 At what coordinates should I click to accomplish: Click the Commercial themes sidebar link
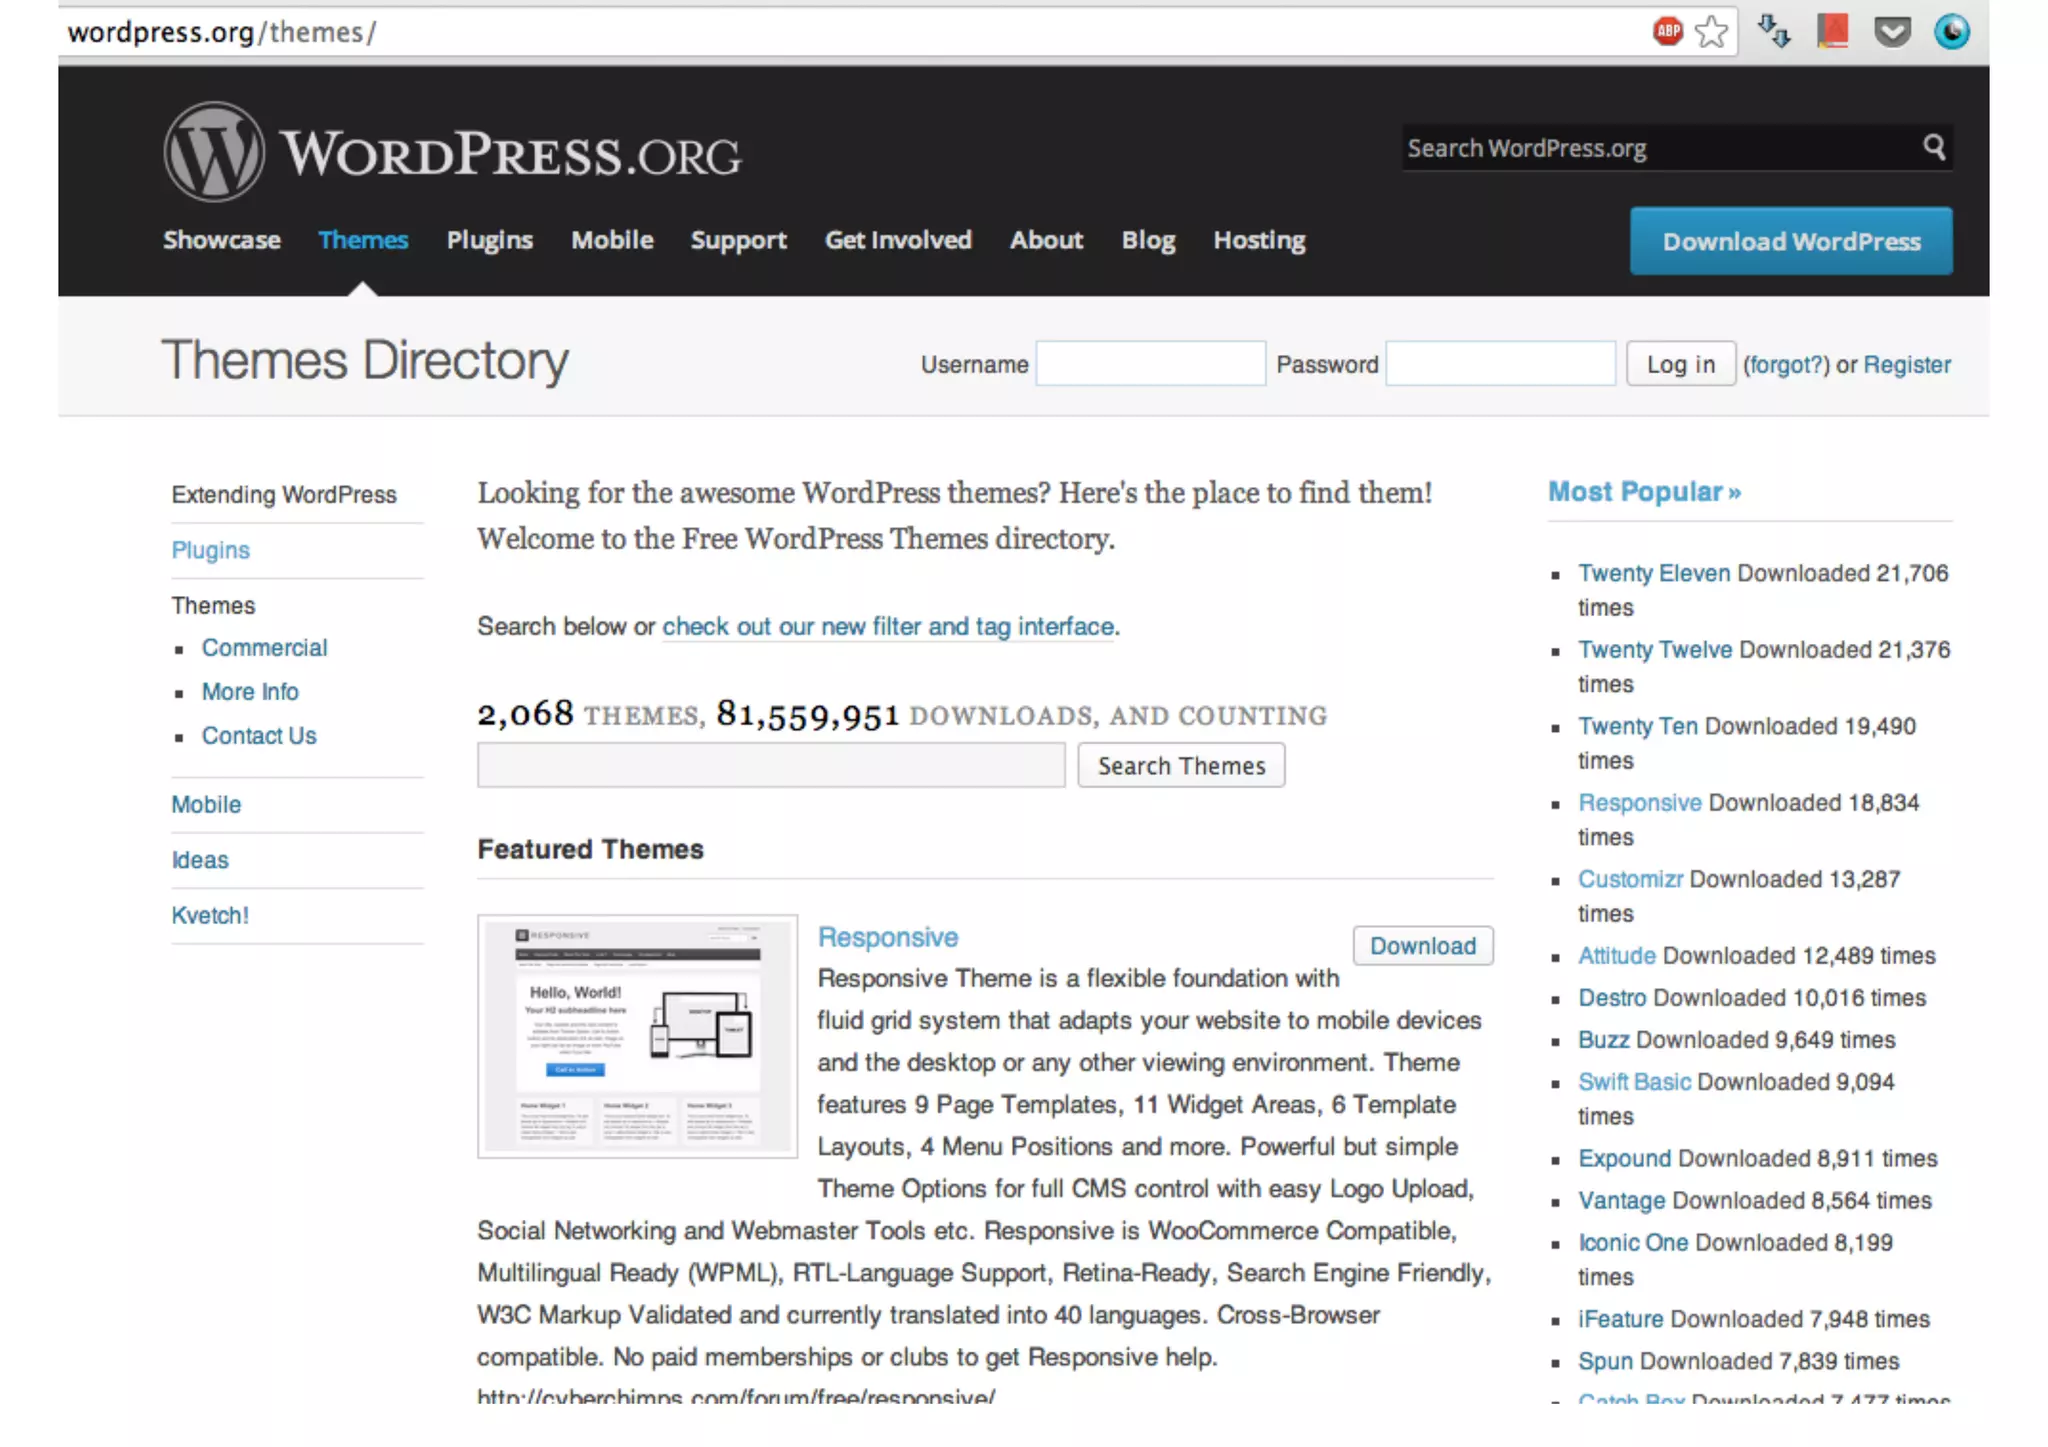[x=264, y=648]
